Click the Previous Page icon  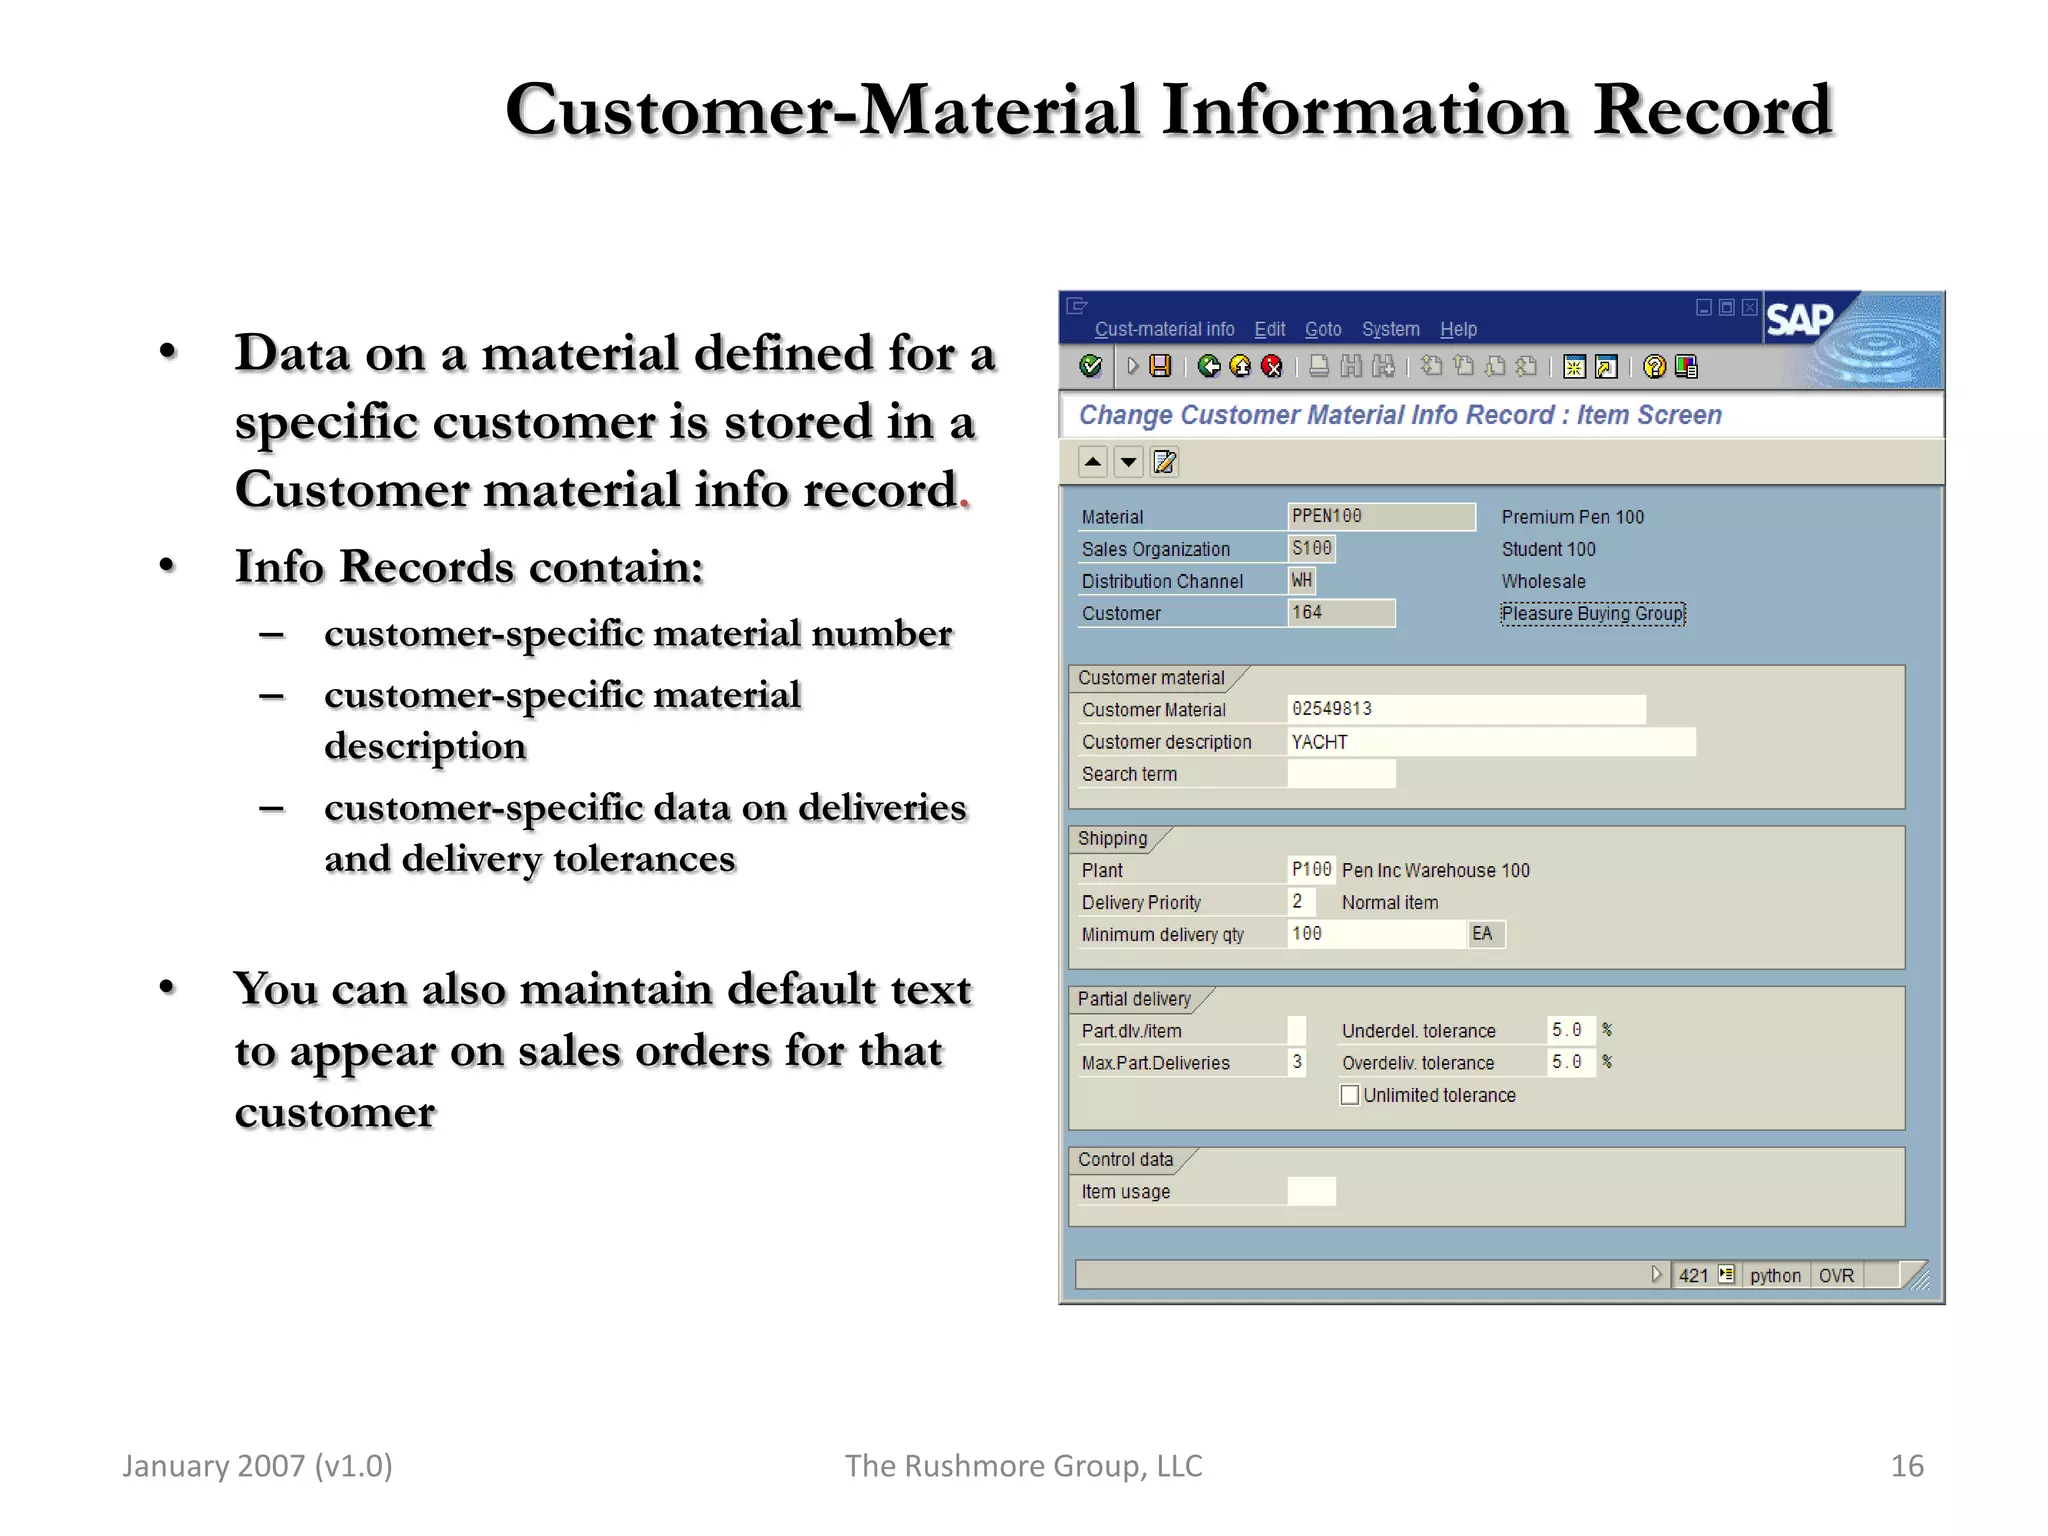[1463, 366]
